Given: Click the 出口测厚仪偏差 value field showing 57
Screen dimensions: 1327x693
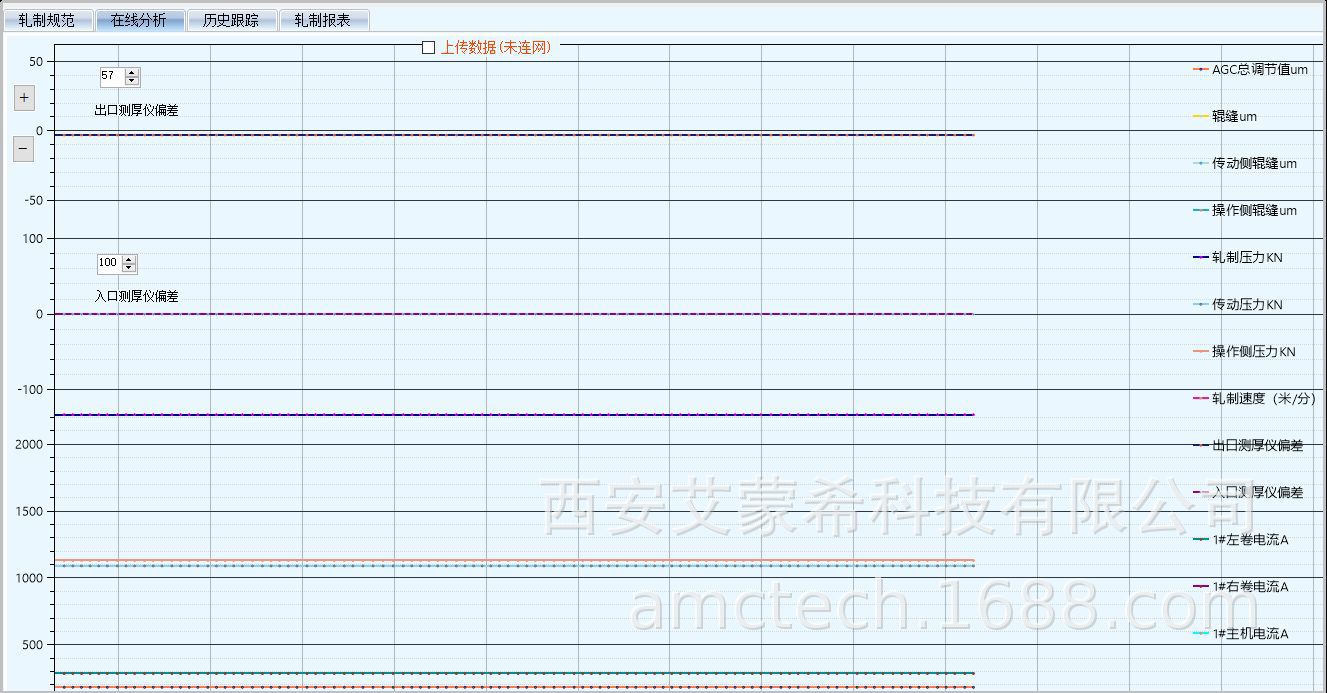Looking at the screenshot, I should [111, 76].
